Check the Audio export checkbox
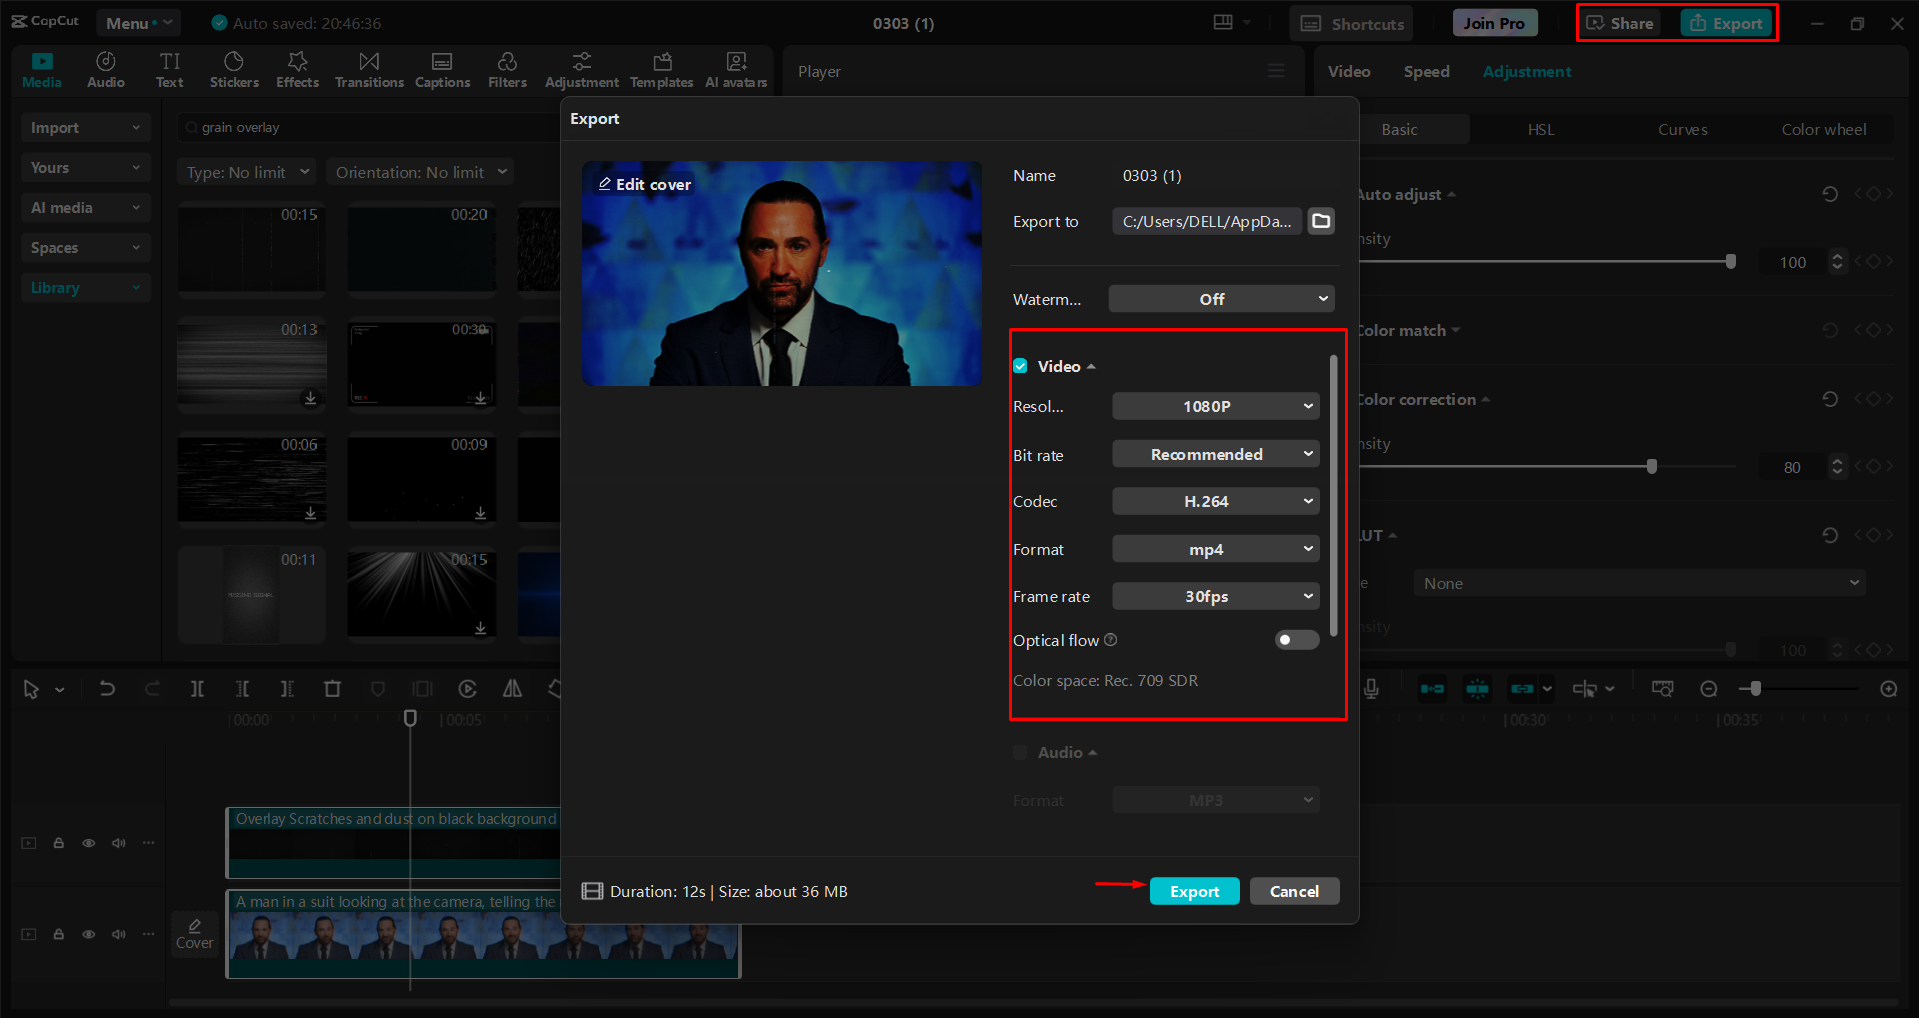1919x1018 pixels. tap(1019, 752)
